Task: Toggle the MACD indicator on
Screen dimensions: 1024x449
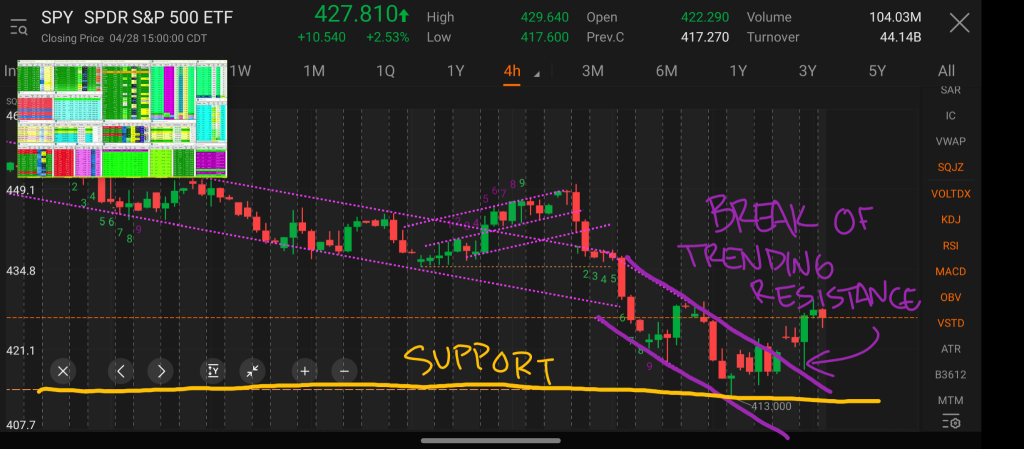Action: coord(950,271)
